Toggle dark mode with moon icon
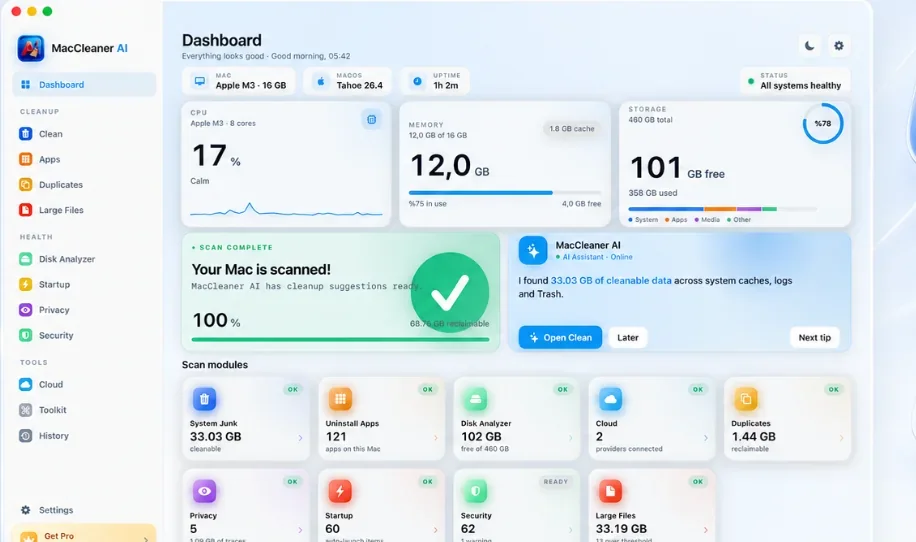Image resolution: width=916 pixels, height=542 pixels. (x=810, y=46)
